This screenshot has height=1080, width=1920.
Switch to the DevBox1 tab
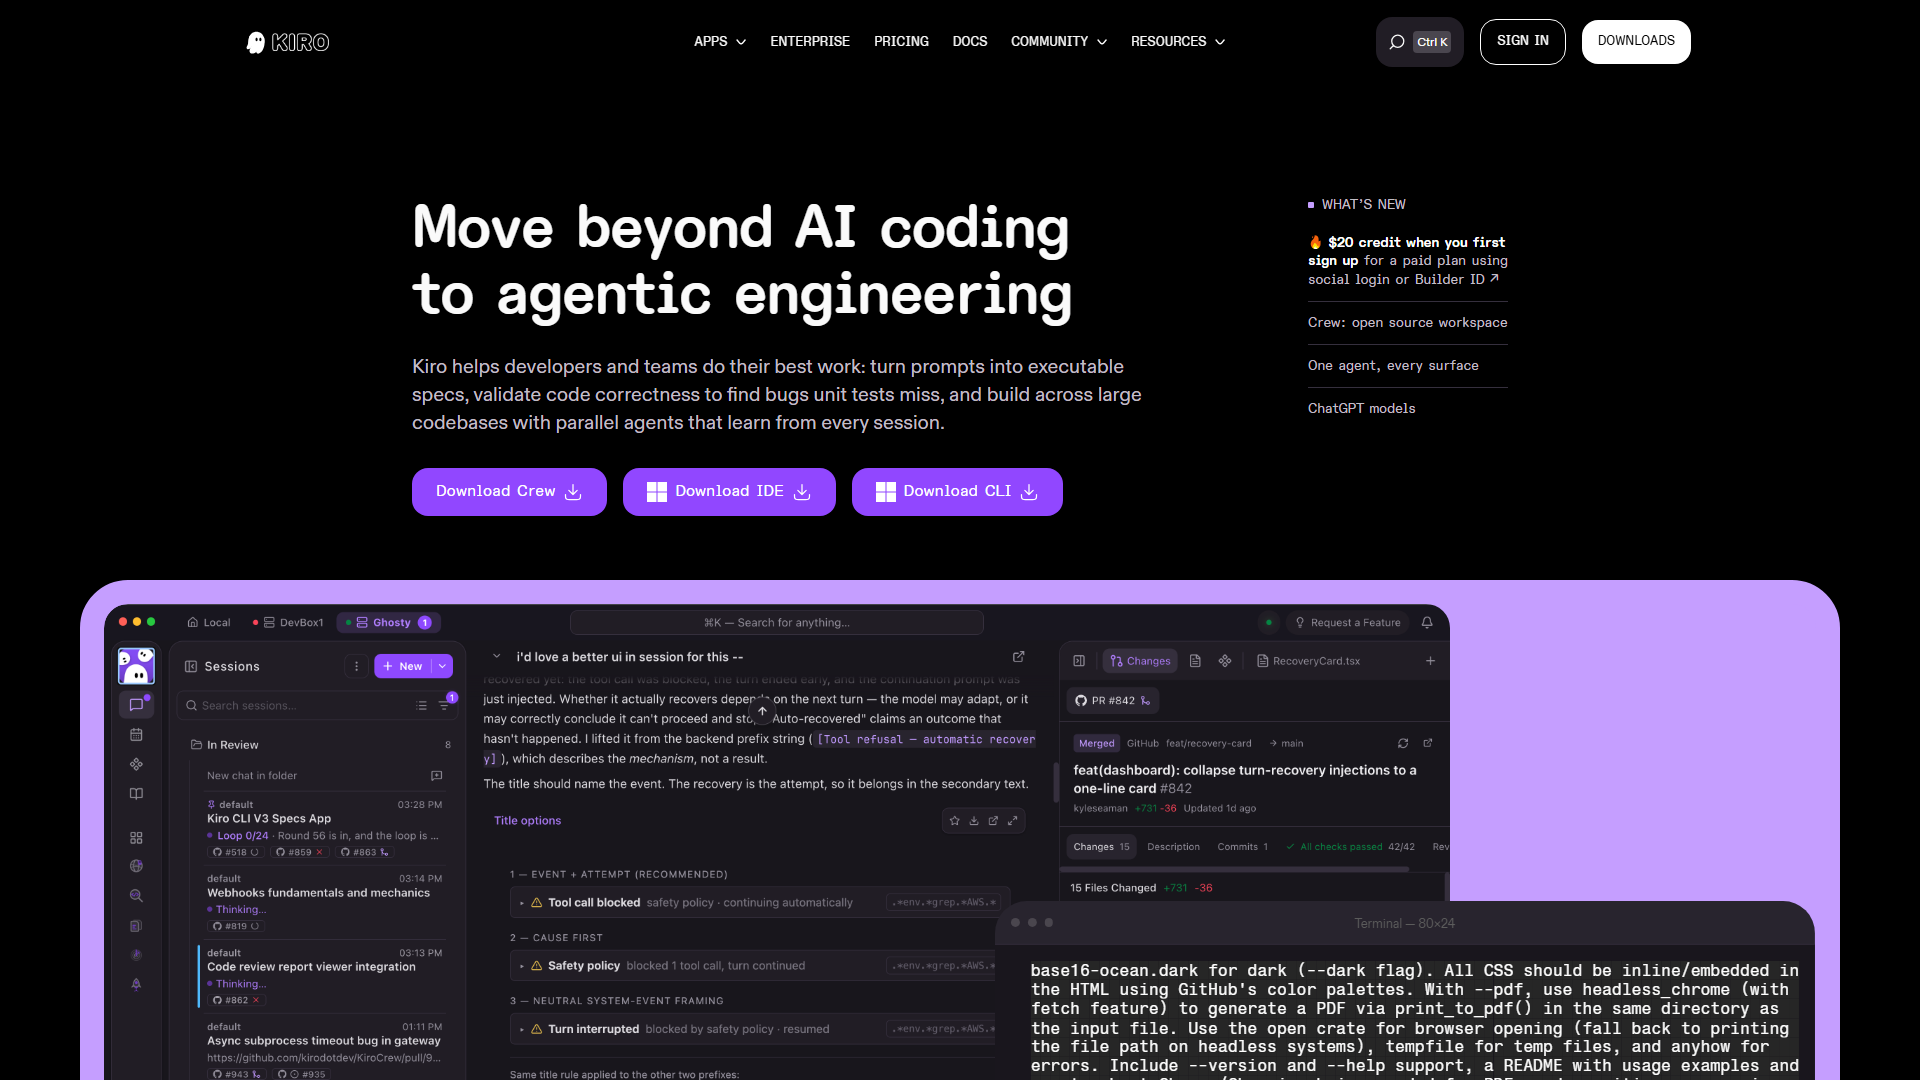pos(288,622)
